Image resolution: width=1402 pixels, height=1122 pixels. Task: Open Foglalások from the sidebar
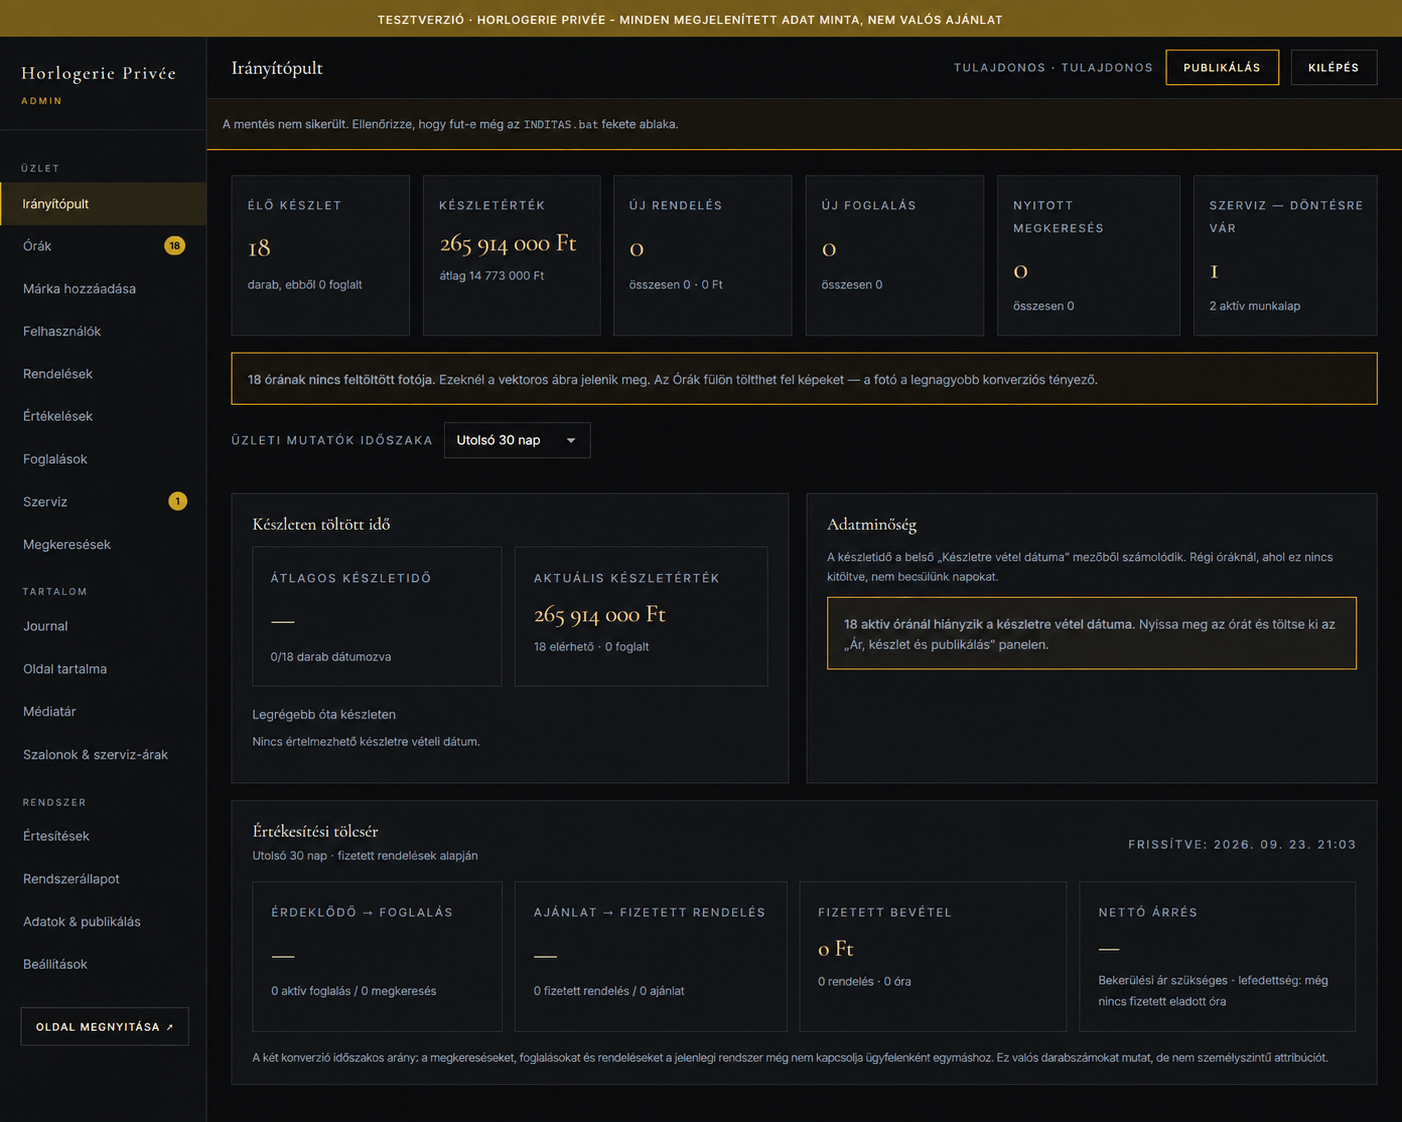(x=103, y=459)
